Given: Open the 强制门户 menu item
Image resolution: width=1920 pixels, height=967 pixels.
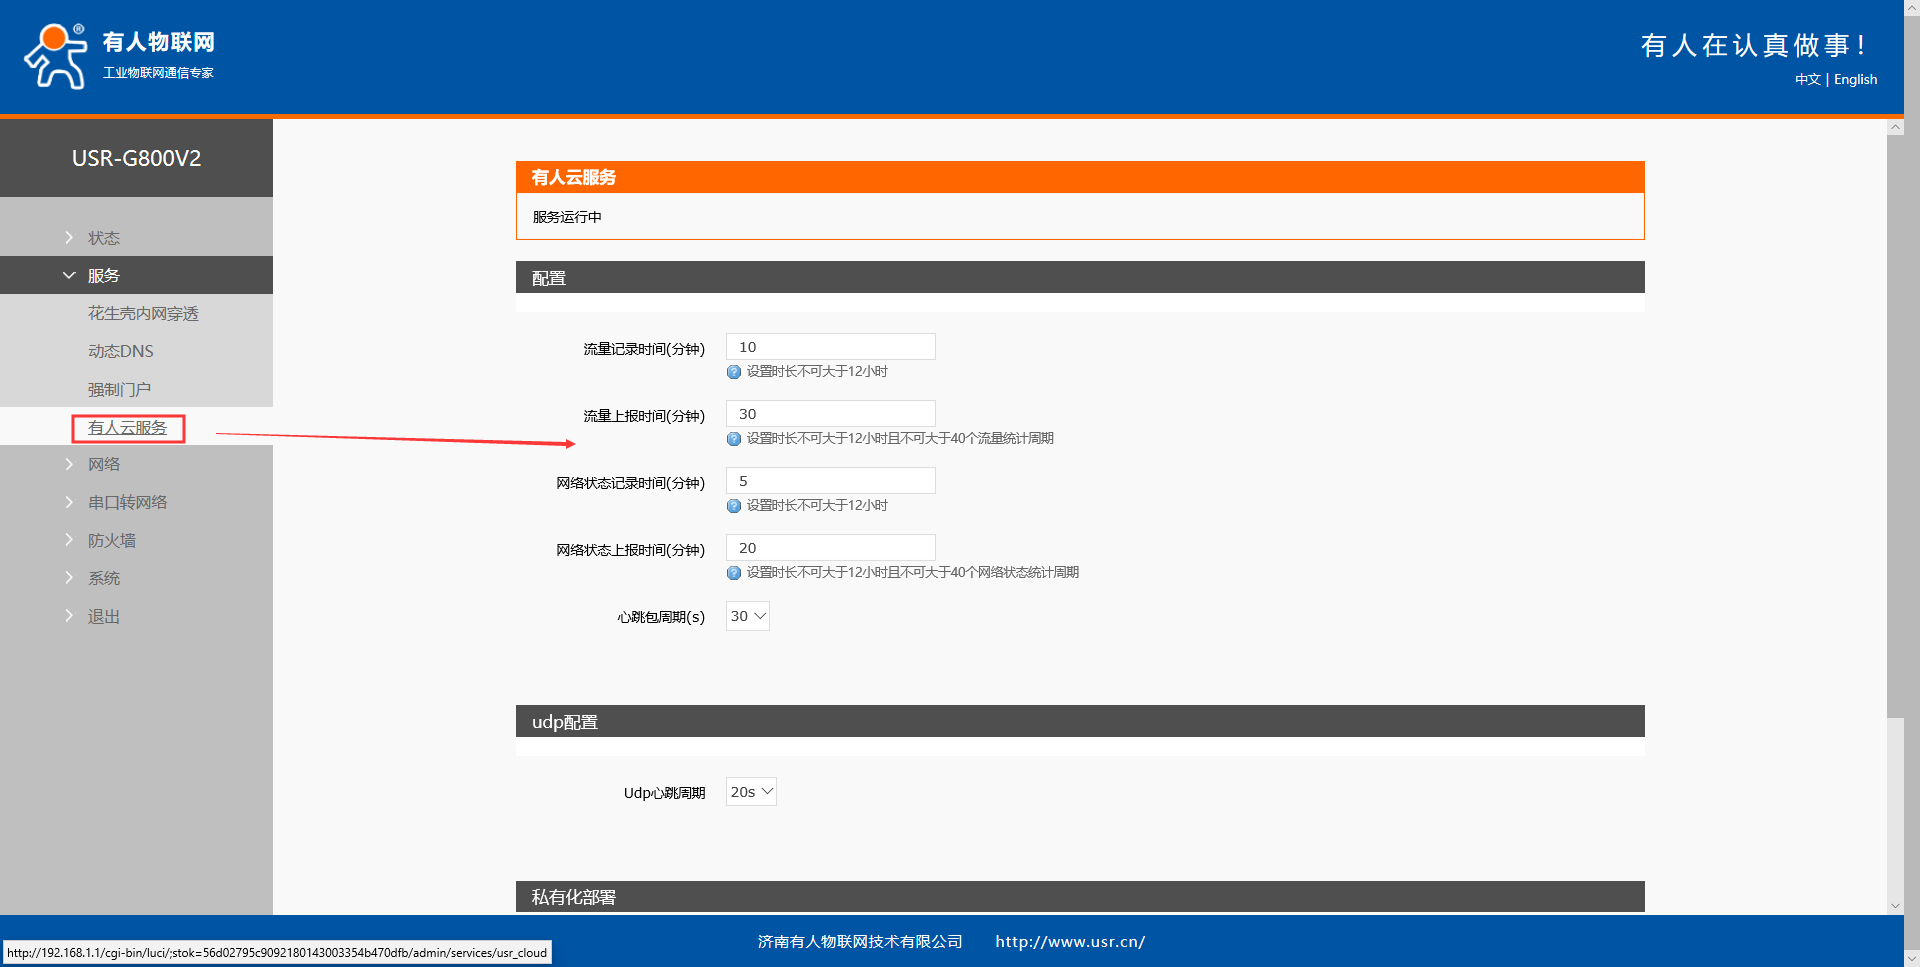Looking at the screenshot, I should coord(119,390).
